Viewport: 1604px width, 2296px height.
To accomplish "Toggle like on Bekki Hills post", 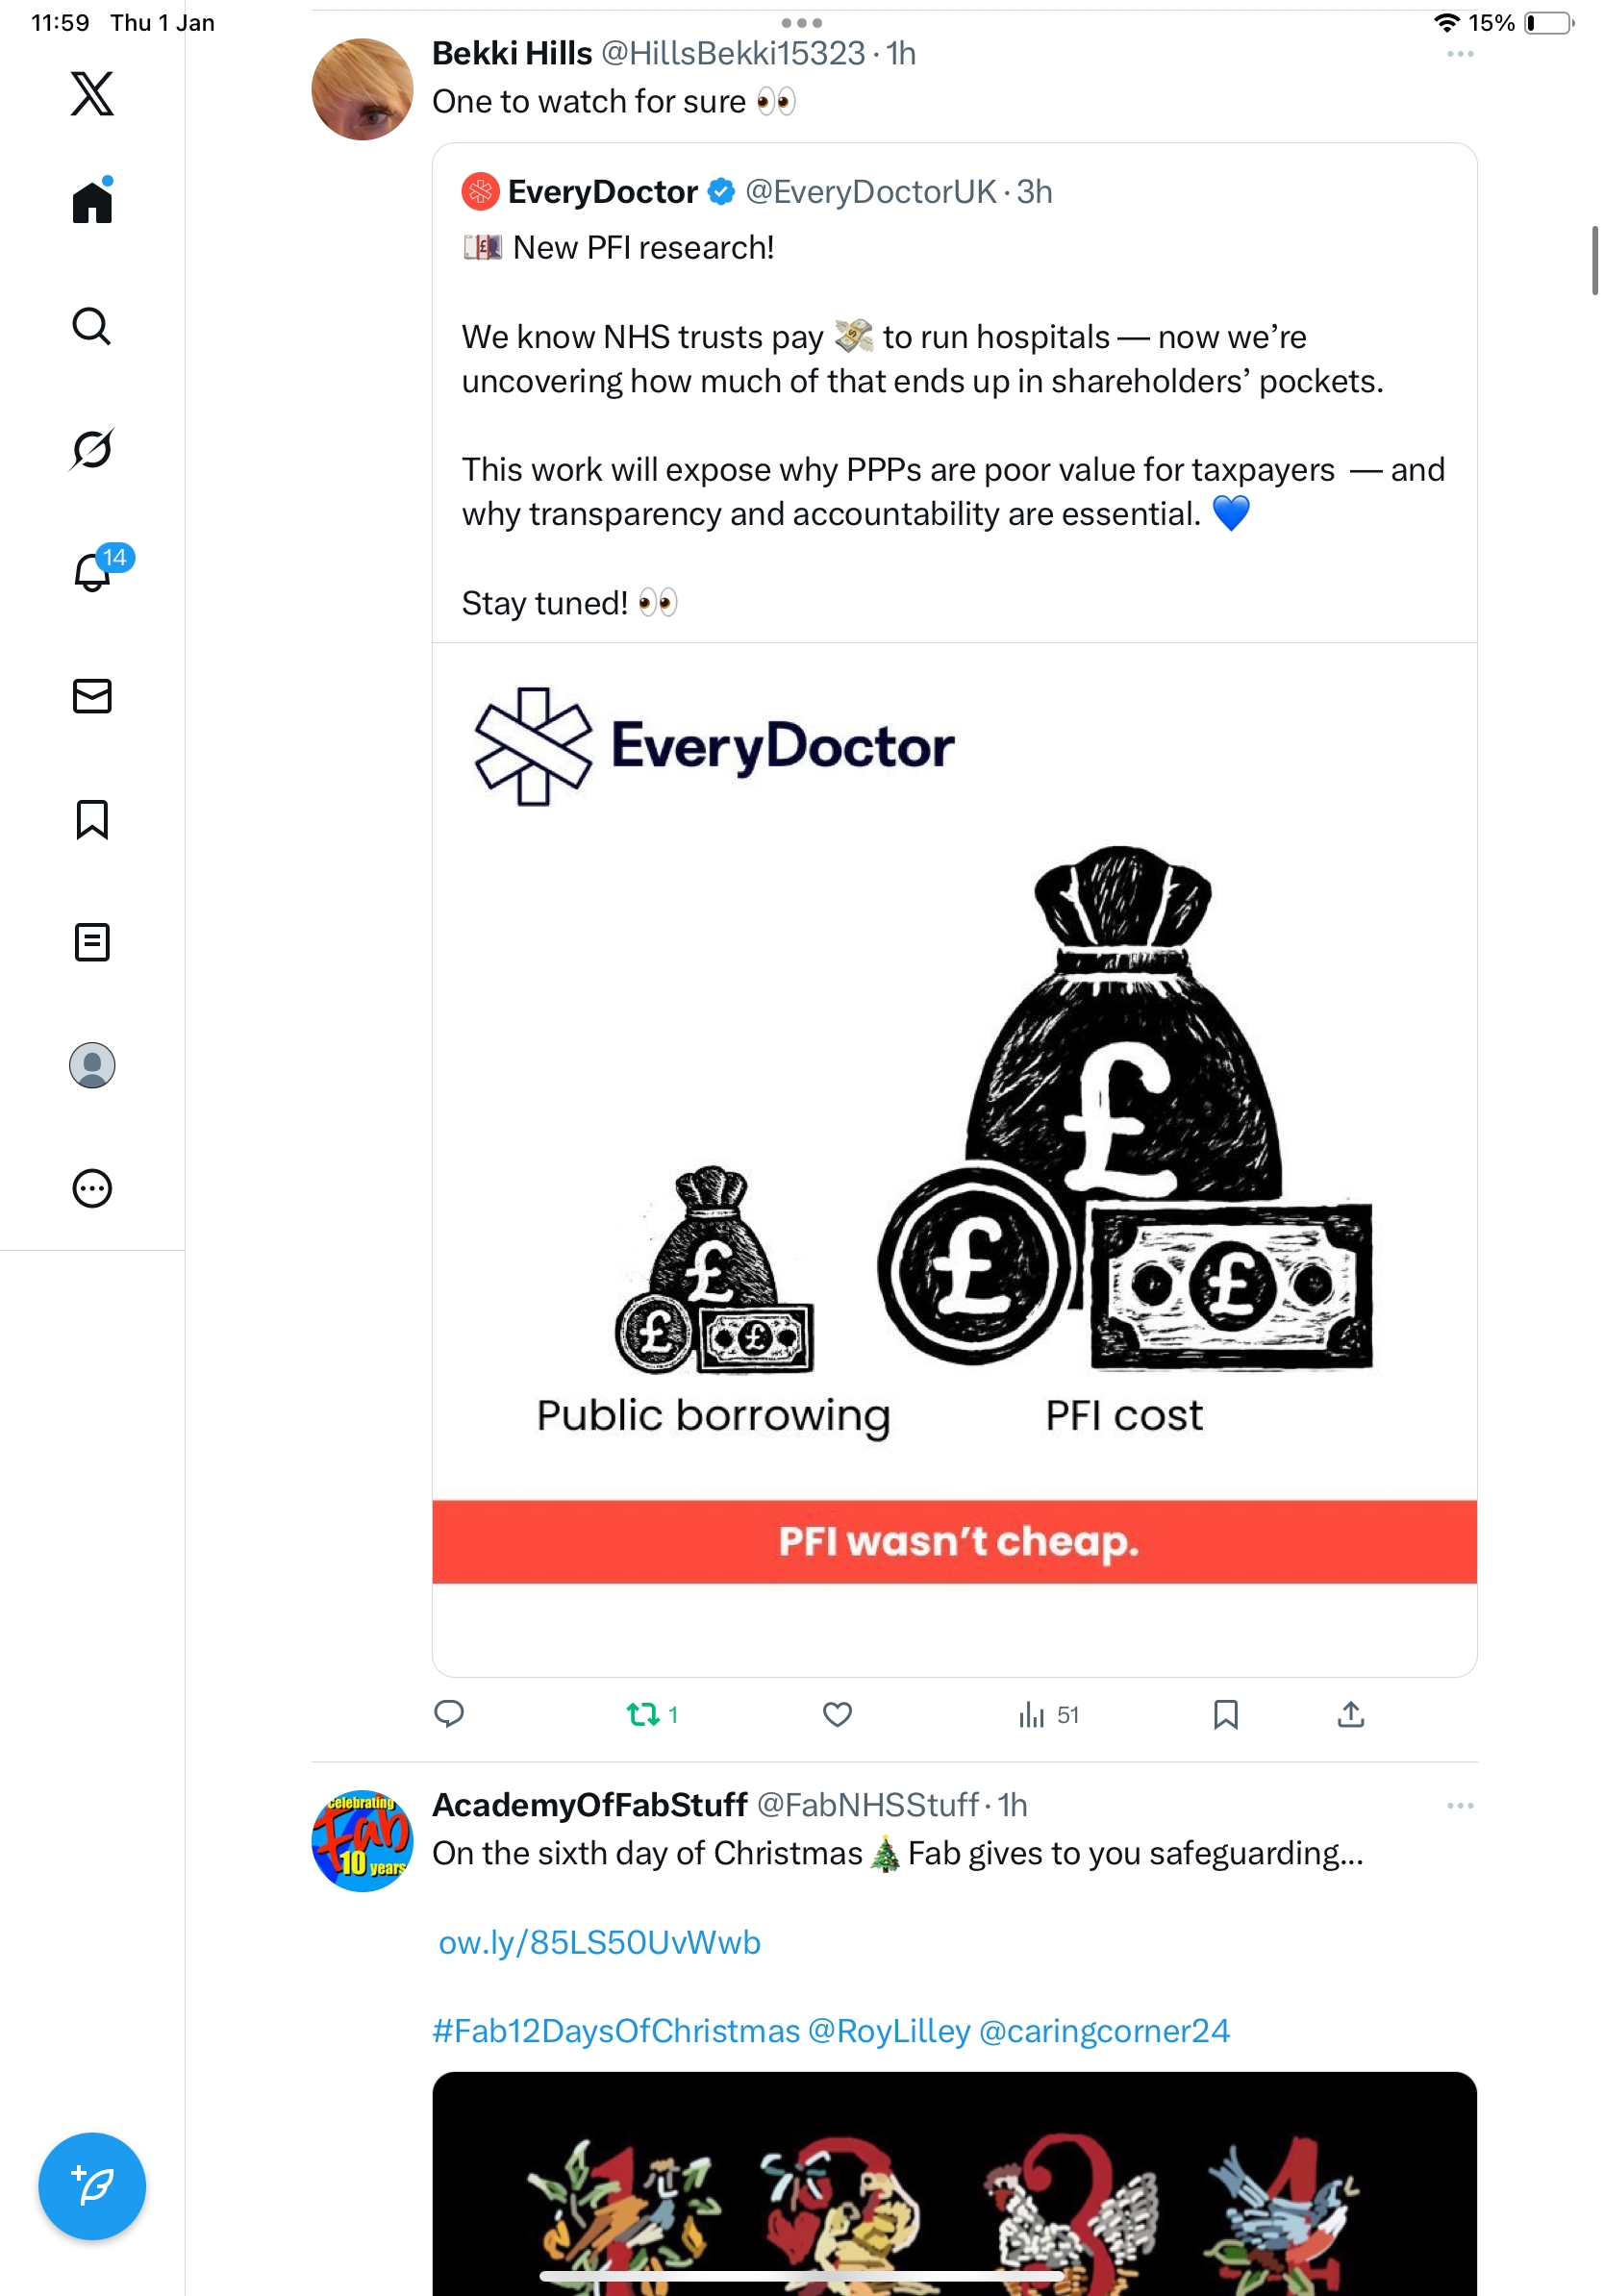I will tap(837, 1714).
